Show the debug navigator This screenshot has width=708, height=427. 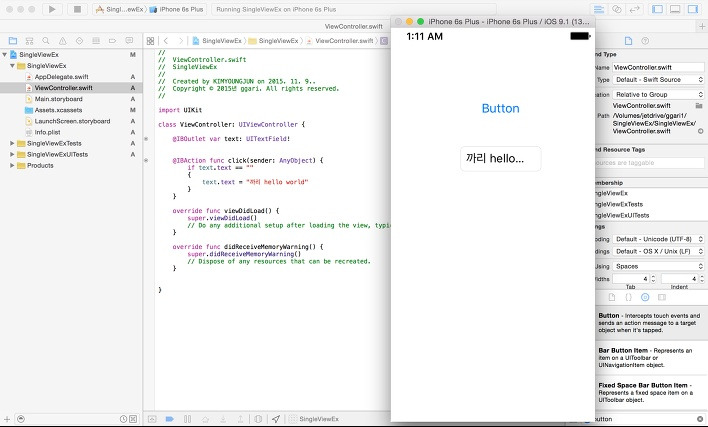click(x=96, y=41)
